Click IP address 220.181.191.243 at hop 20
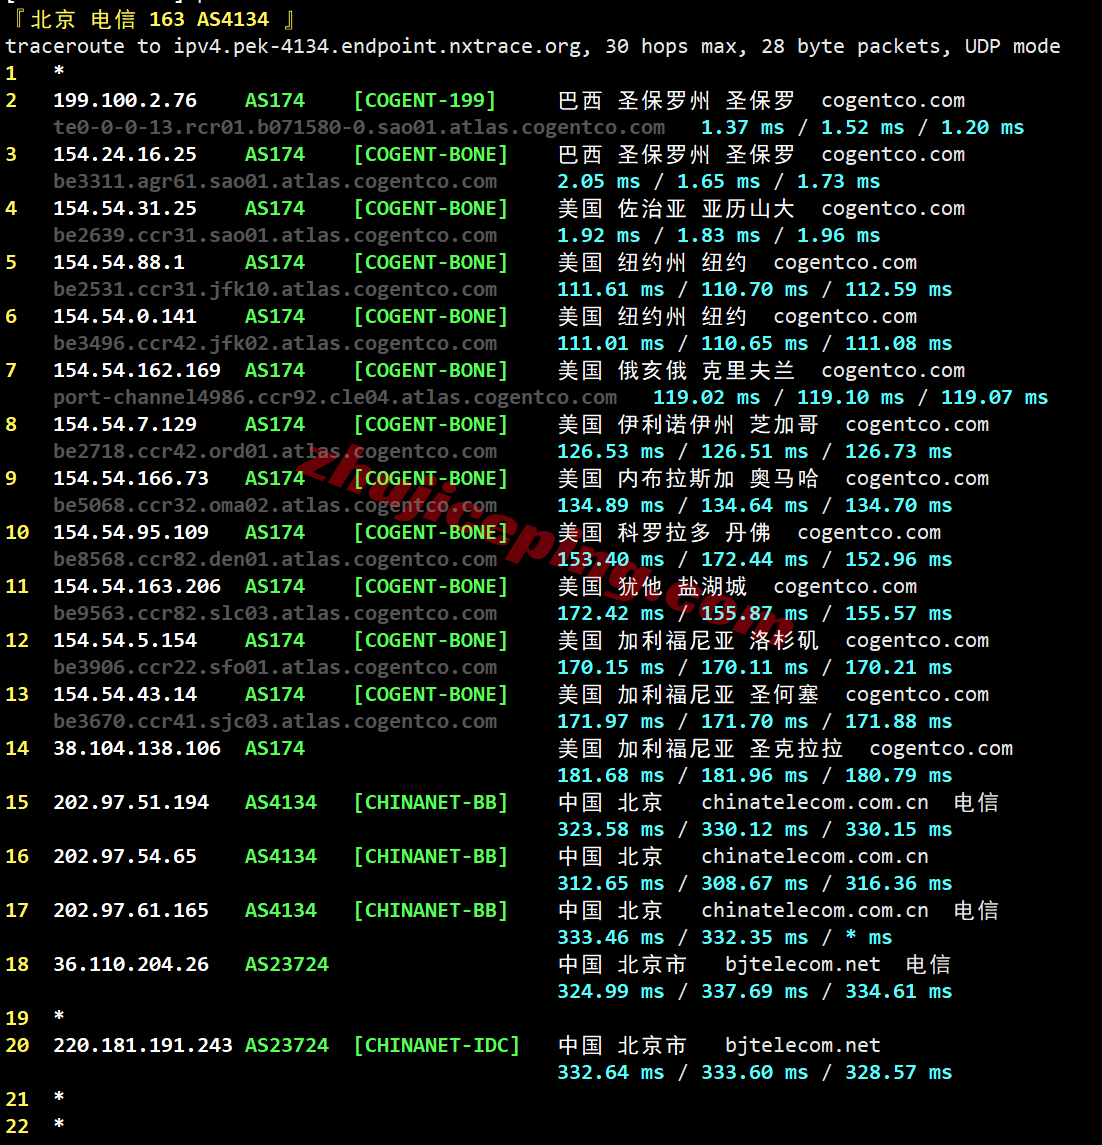 (143, 1045)
